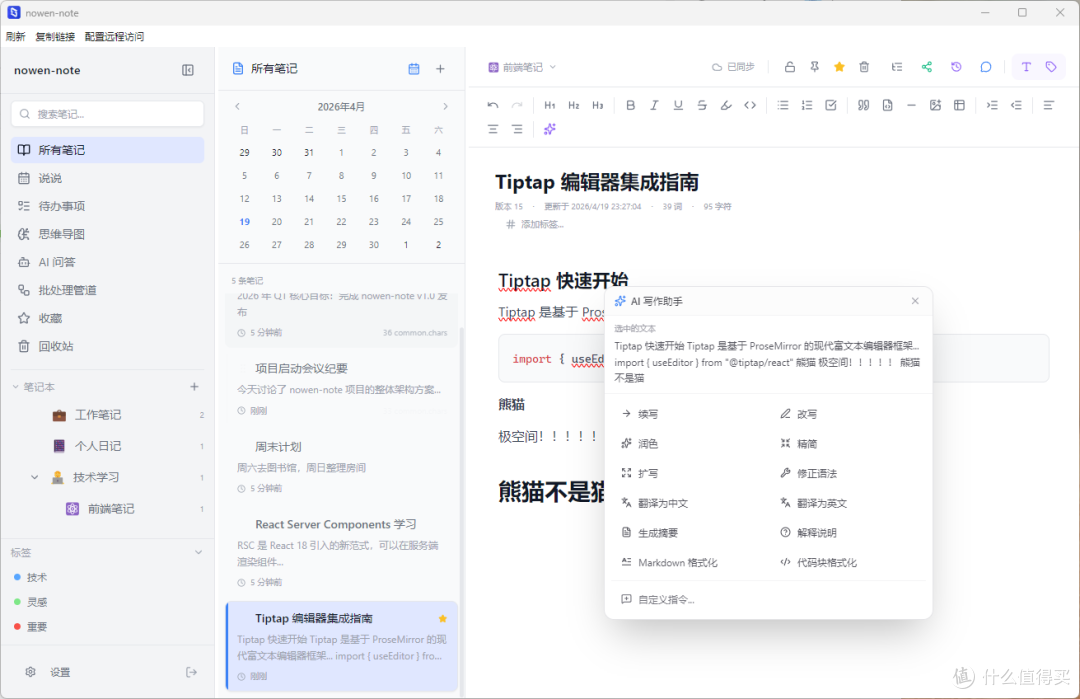This screenshot has width=1080, height=699.
Task: Insert a blockquote
Action: click(x=863, y=105)
